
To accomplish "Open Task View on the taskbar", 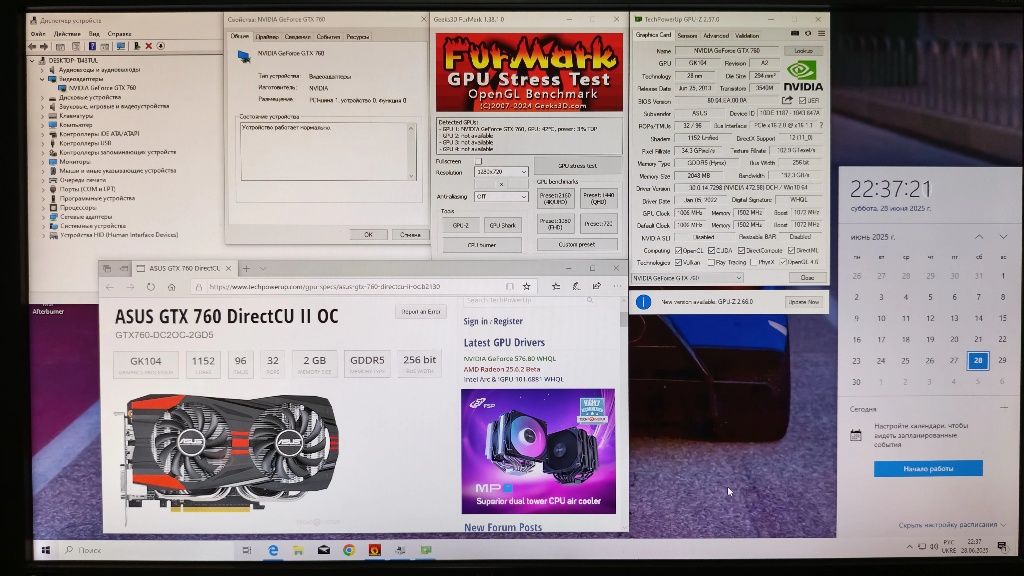I will tap(247, 550).
